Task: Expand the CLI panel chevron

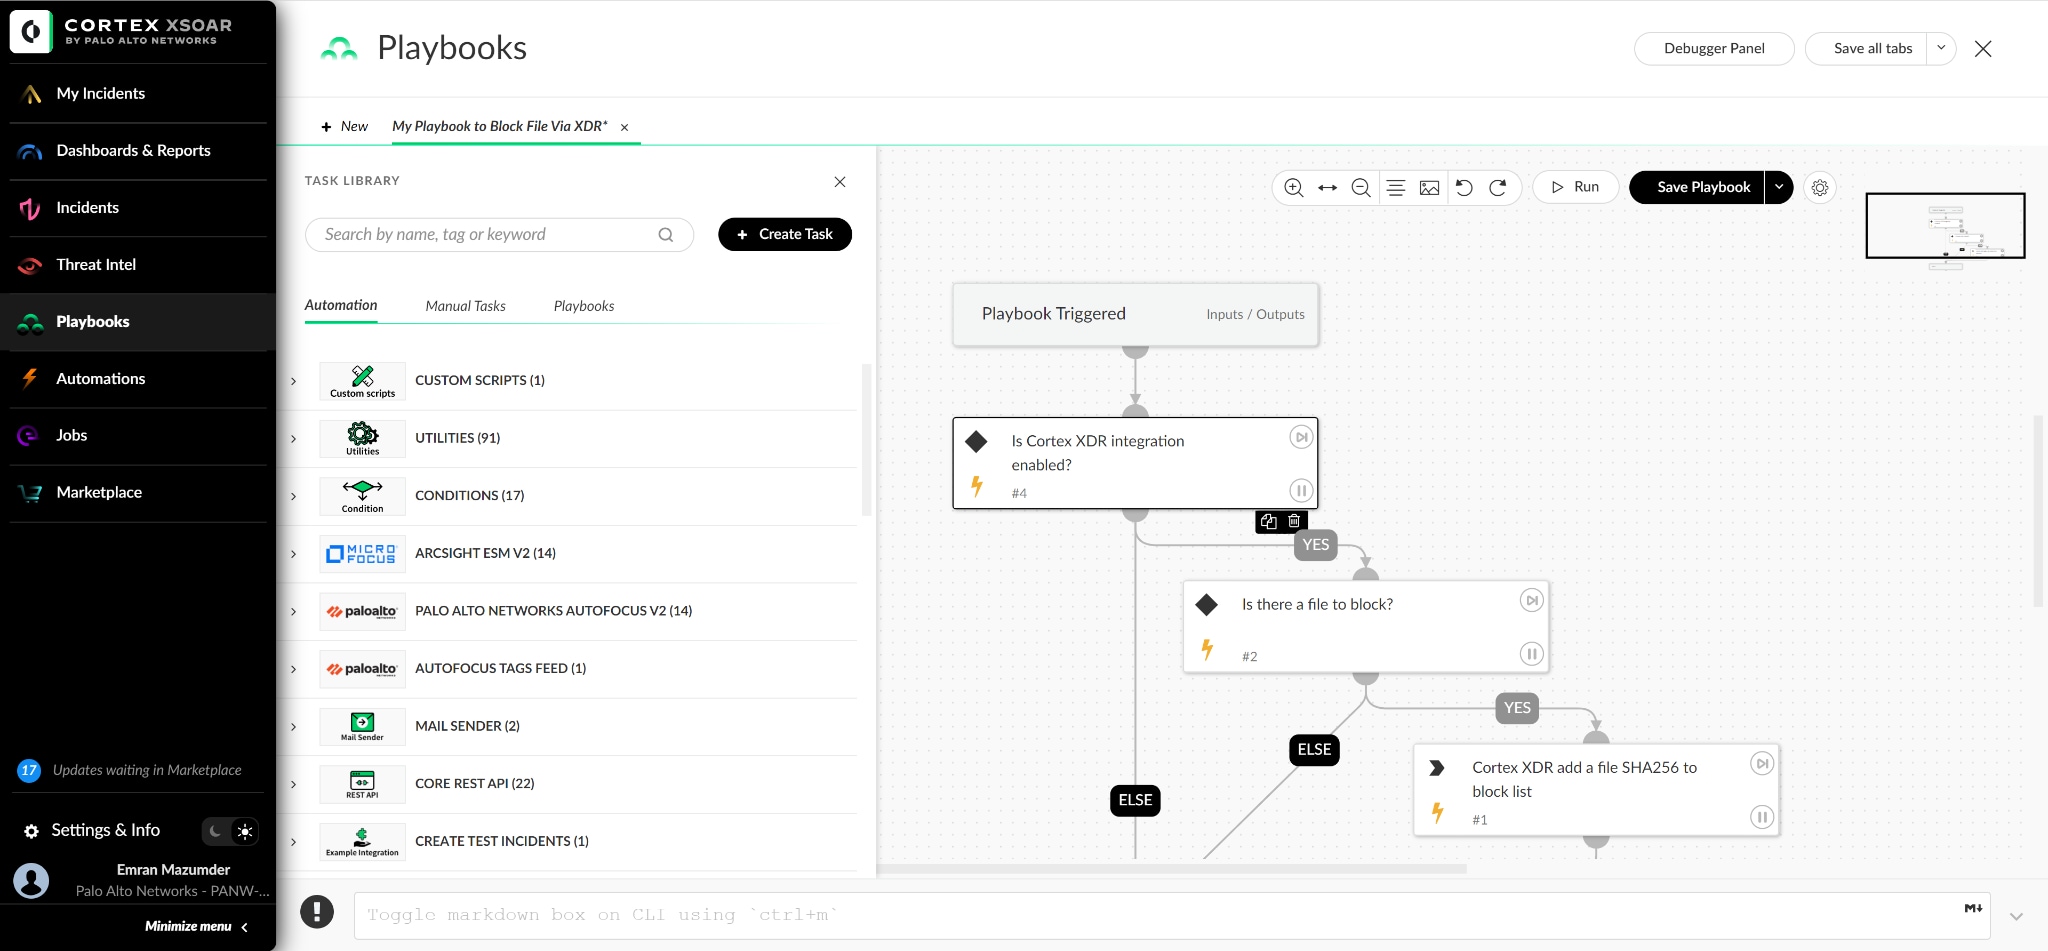Action: (2016, 916)
